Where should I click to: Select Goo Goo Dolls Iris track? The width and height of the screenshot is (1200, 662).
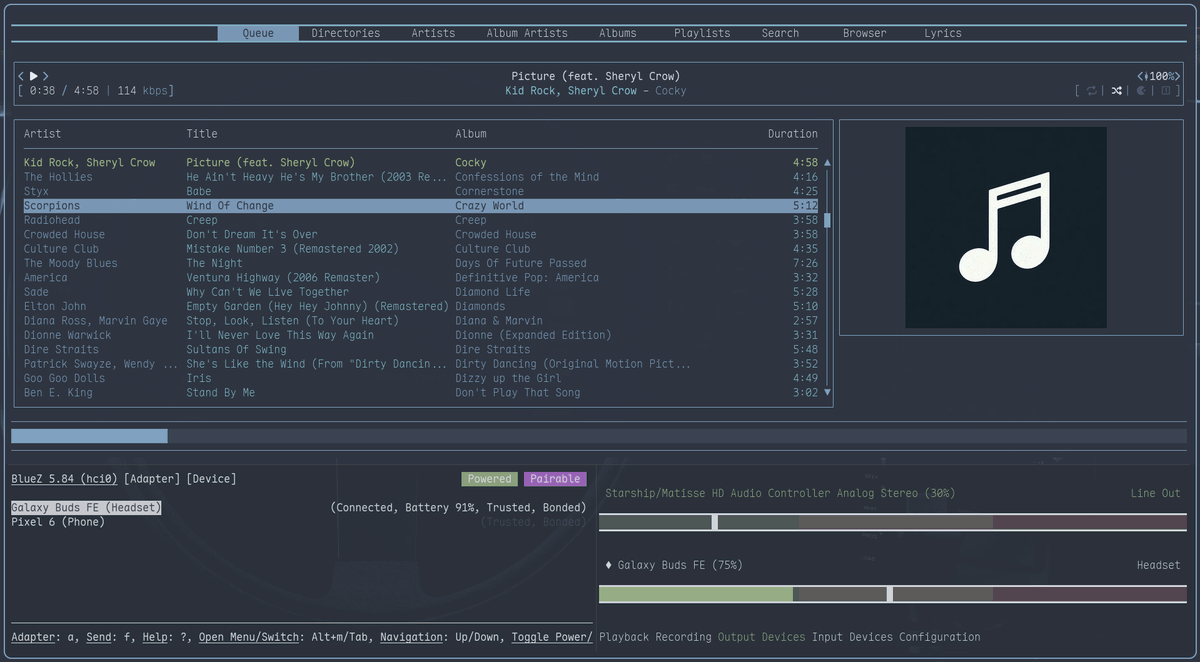[x=421, y=378]
